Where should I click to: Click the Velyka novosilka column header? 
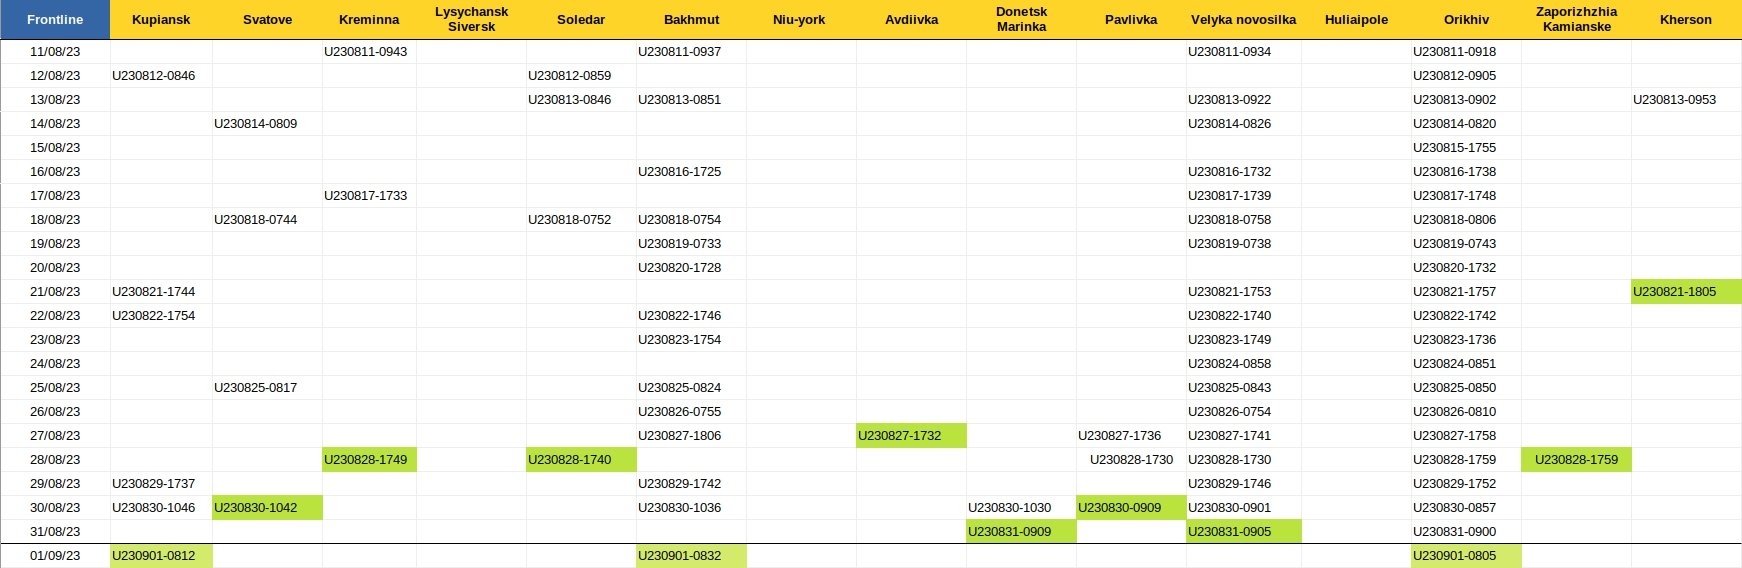click(1243, 20)
